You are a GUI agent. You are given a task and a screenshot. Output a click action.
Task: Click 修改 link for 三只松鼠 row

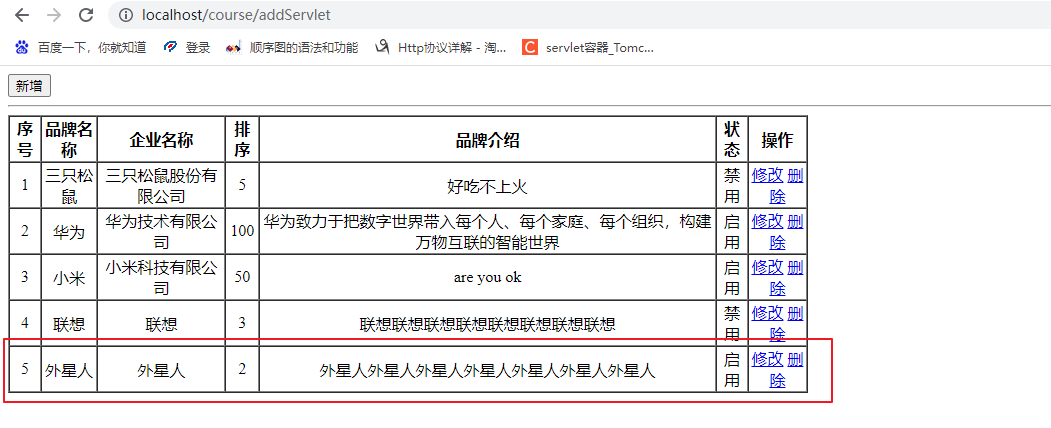(x=767, y=175)
